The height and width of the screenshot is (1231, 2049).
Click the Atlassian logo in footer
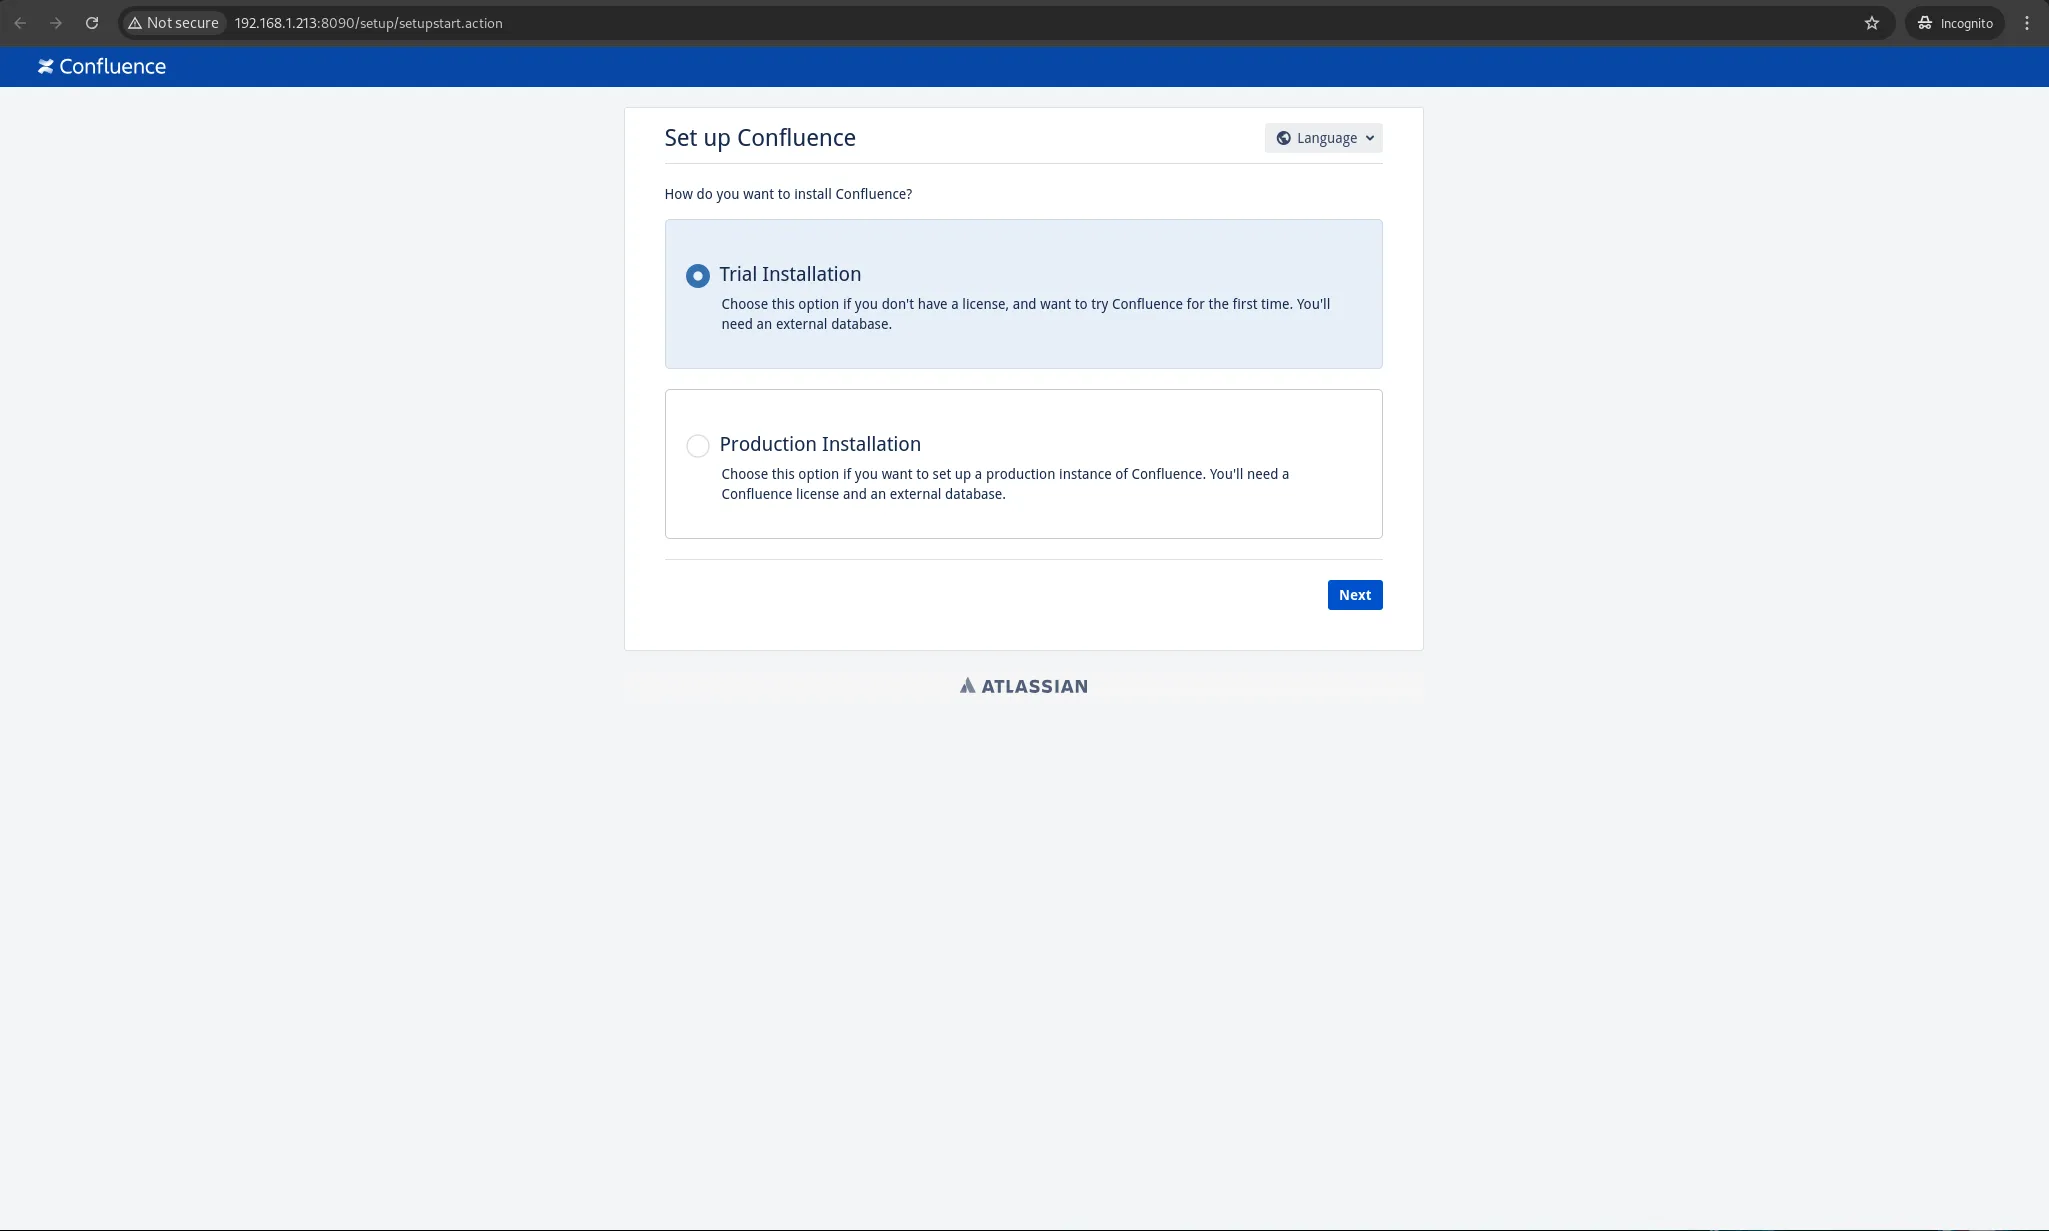point(1024,686)
